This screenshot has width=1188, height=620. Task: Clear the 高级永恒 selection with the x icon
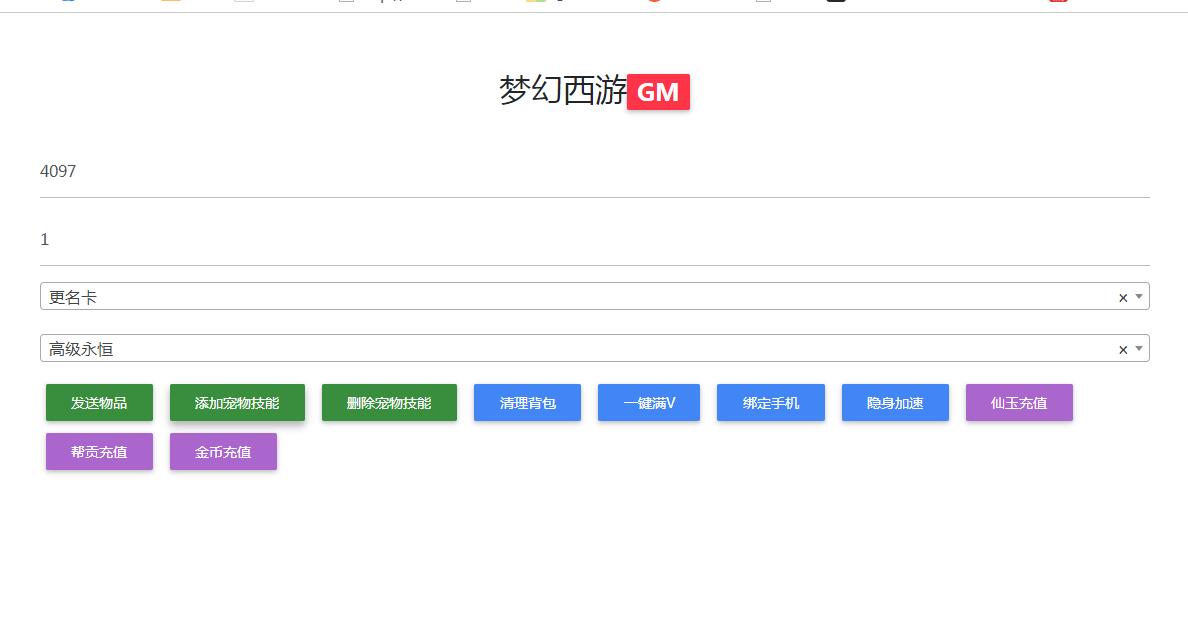1122,350
